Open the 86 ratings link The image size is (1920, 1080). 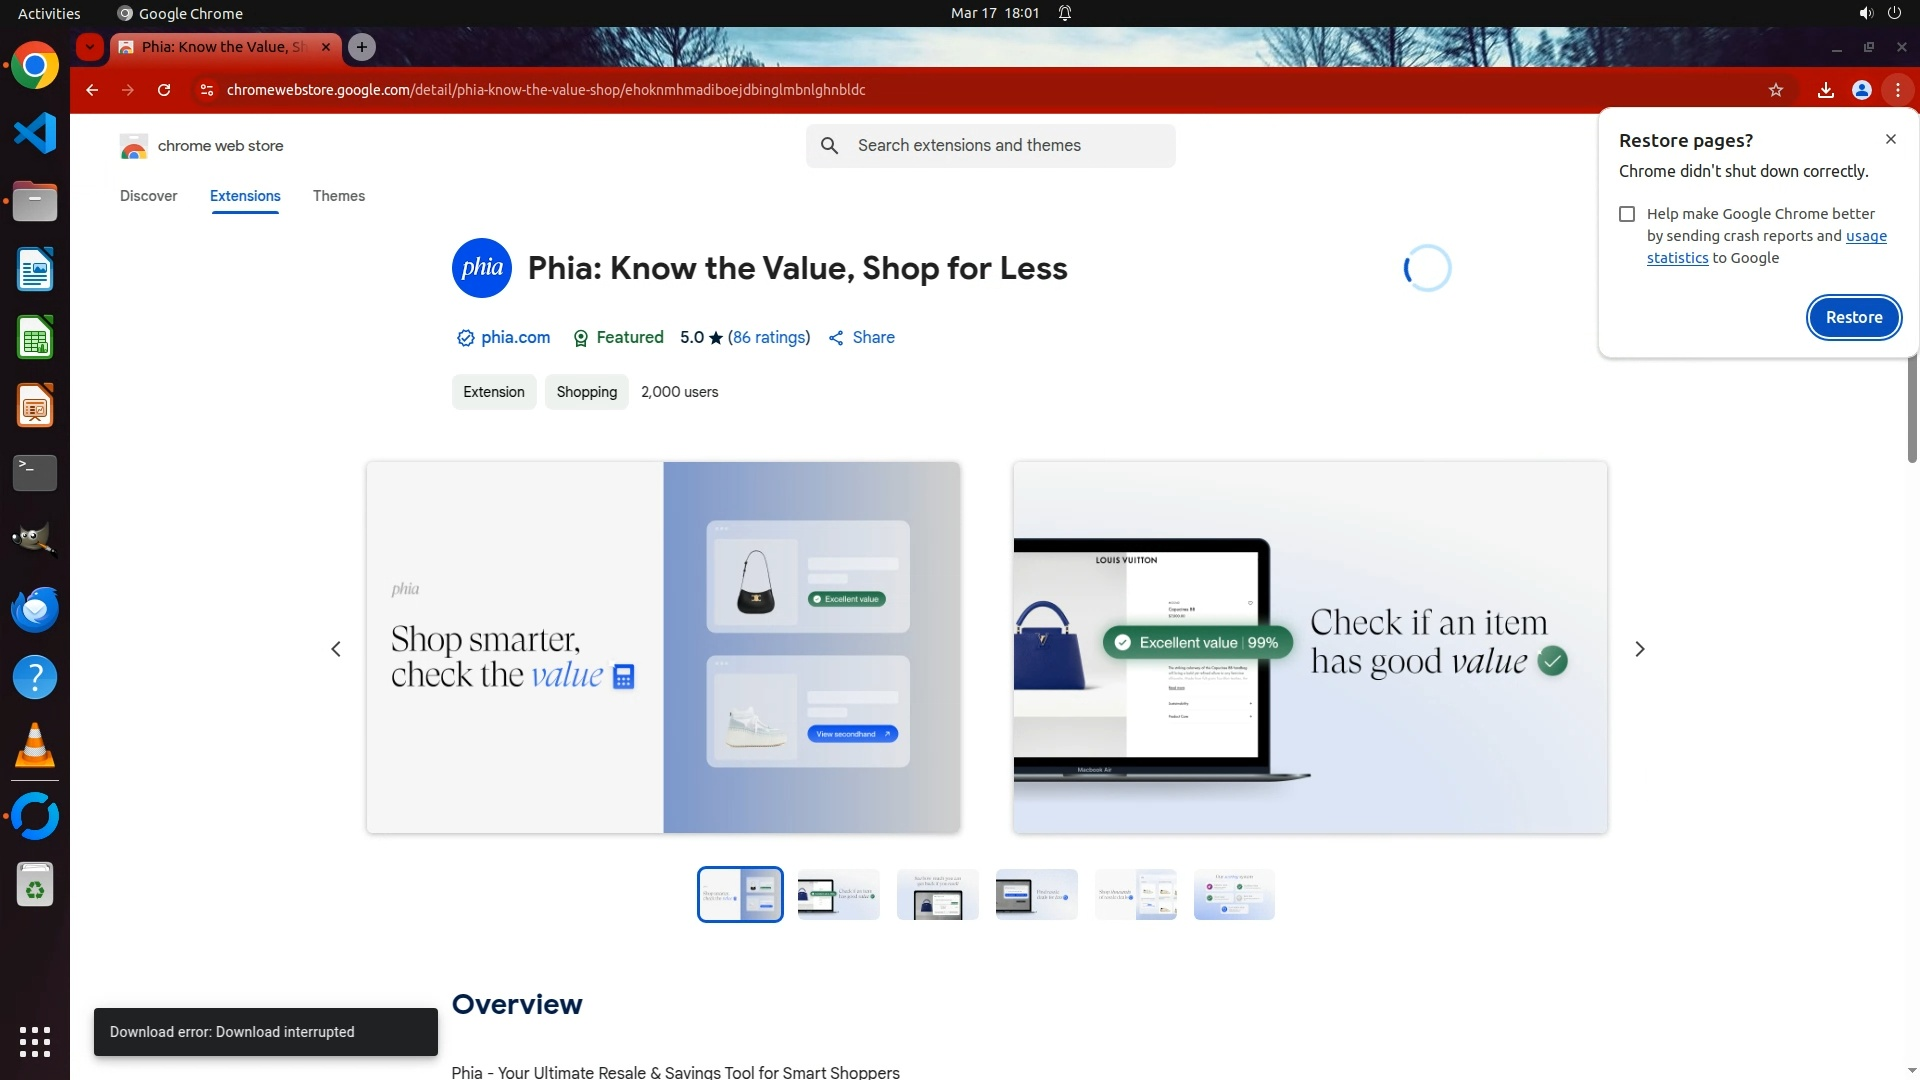768,338
